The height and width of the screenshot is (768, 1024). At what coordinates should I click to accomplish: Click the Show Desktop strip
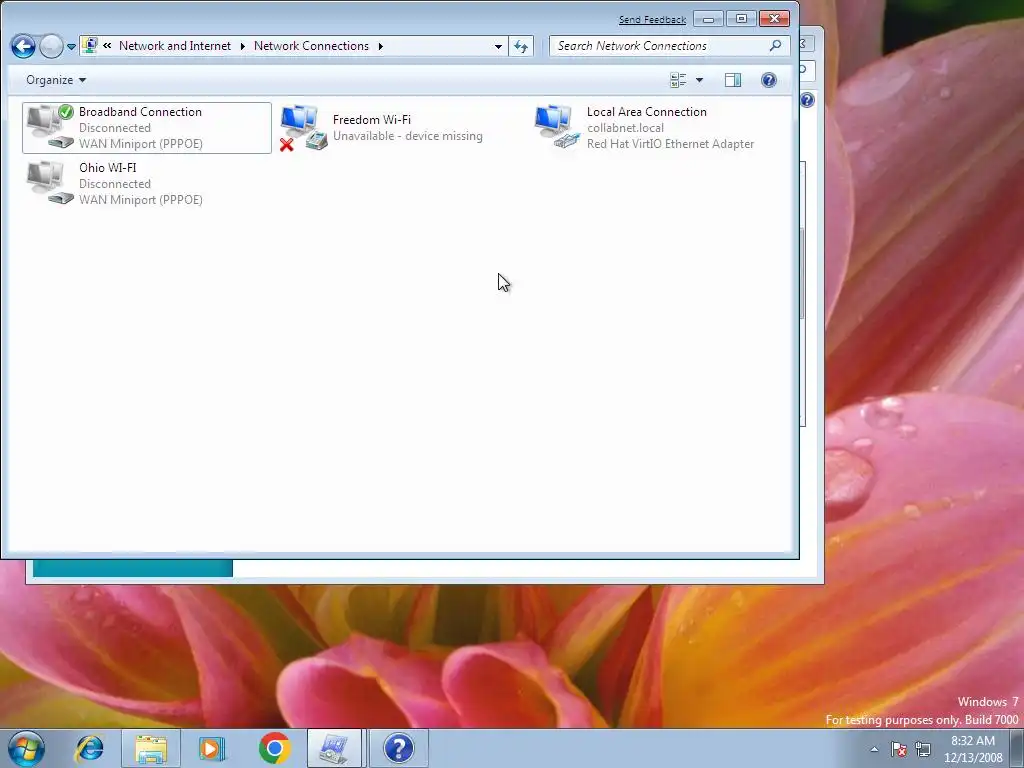[1016, 748]
